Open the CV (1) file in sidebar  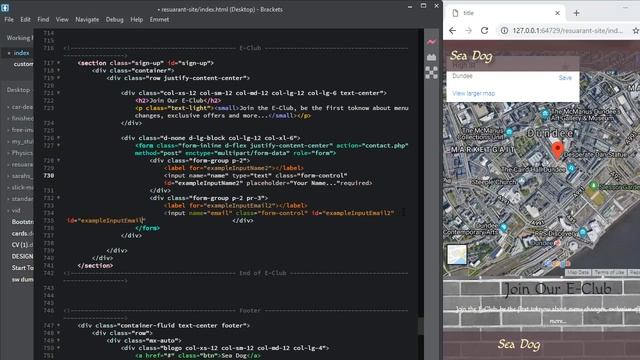[22, 245]
